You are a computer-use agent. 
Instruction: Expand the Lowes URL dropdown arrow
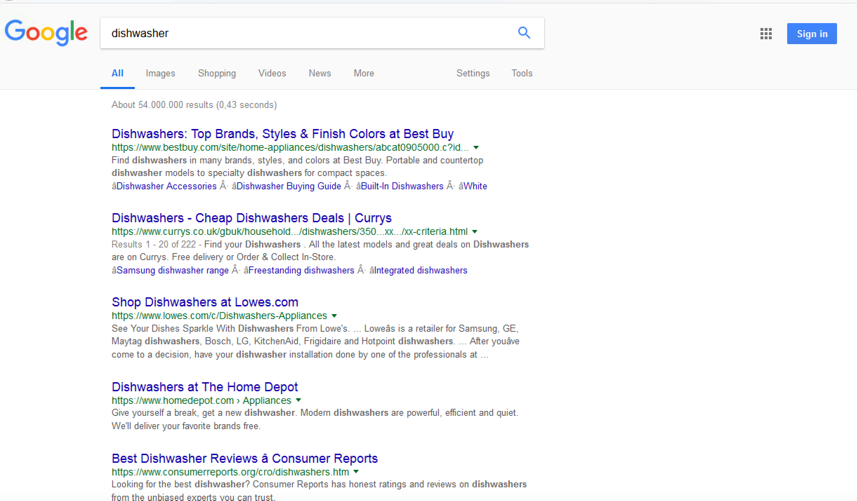coord(334,316)
